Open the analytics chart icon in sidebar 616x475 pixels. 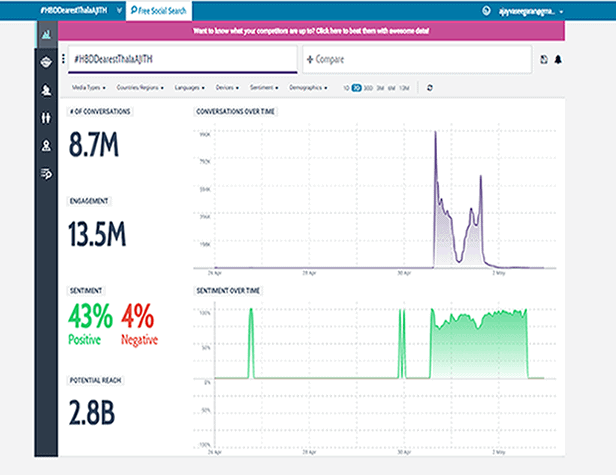pyautogui.click(x=46, y=35)
